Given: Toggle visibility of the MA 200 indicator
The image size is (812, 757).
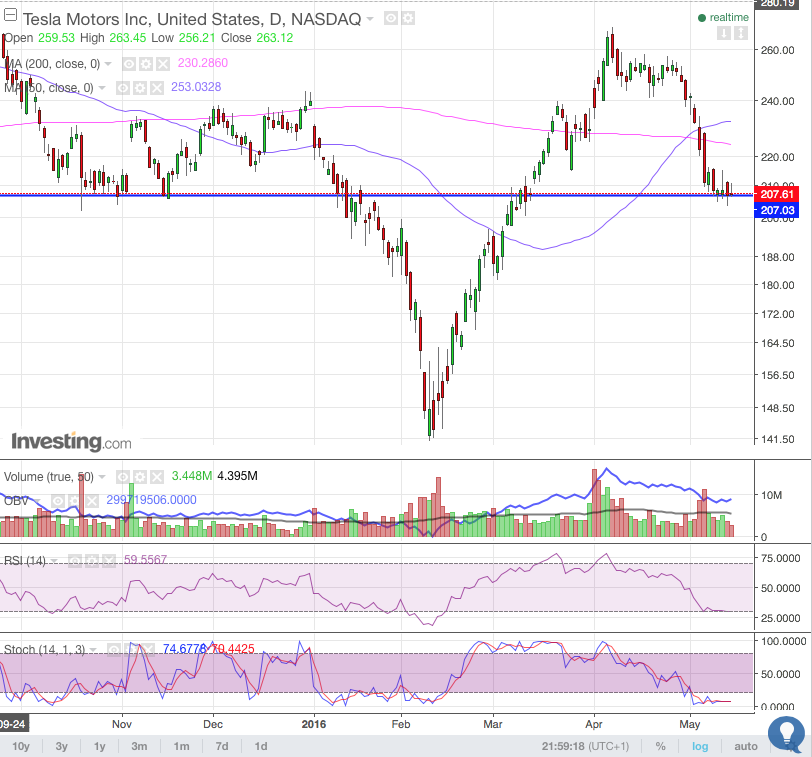Looking at the screenshot, I should tap(129, 64).
